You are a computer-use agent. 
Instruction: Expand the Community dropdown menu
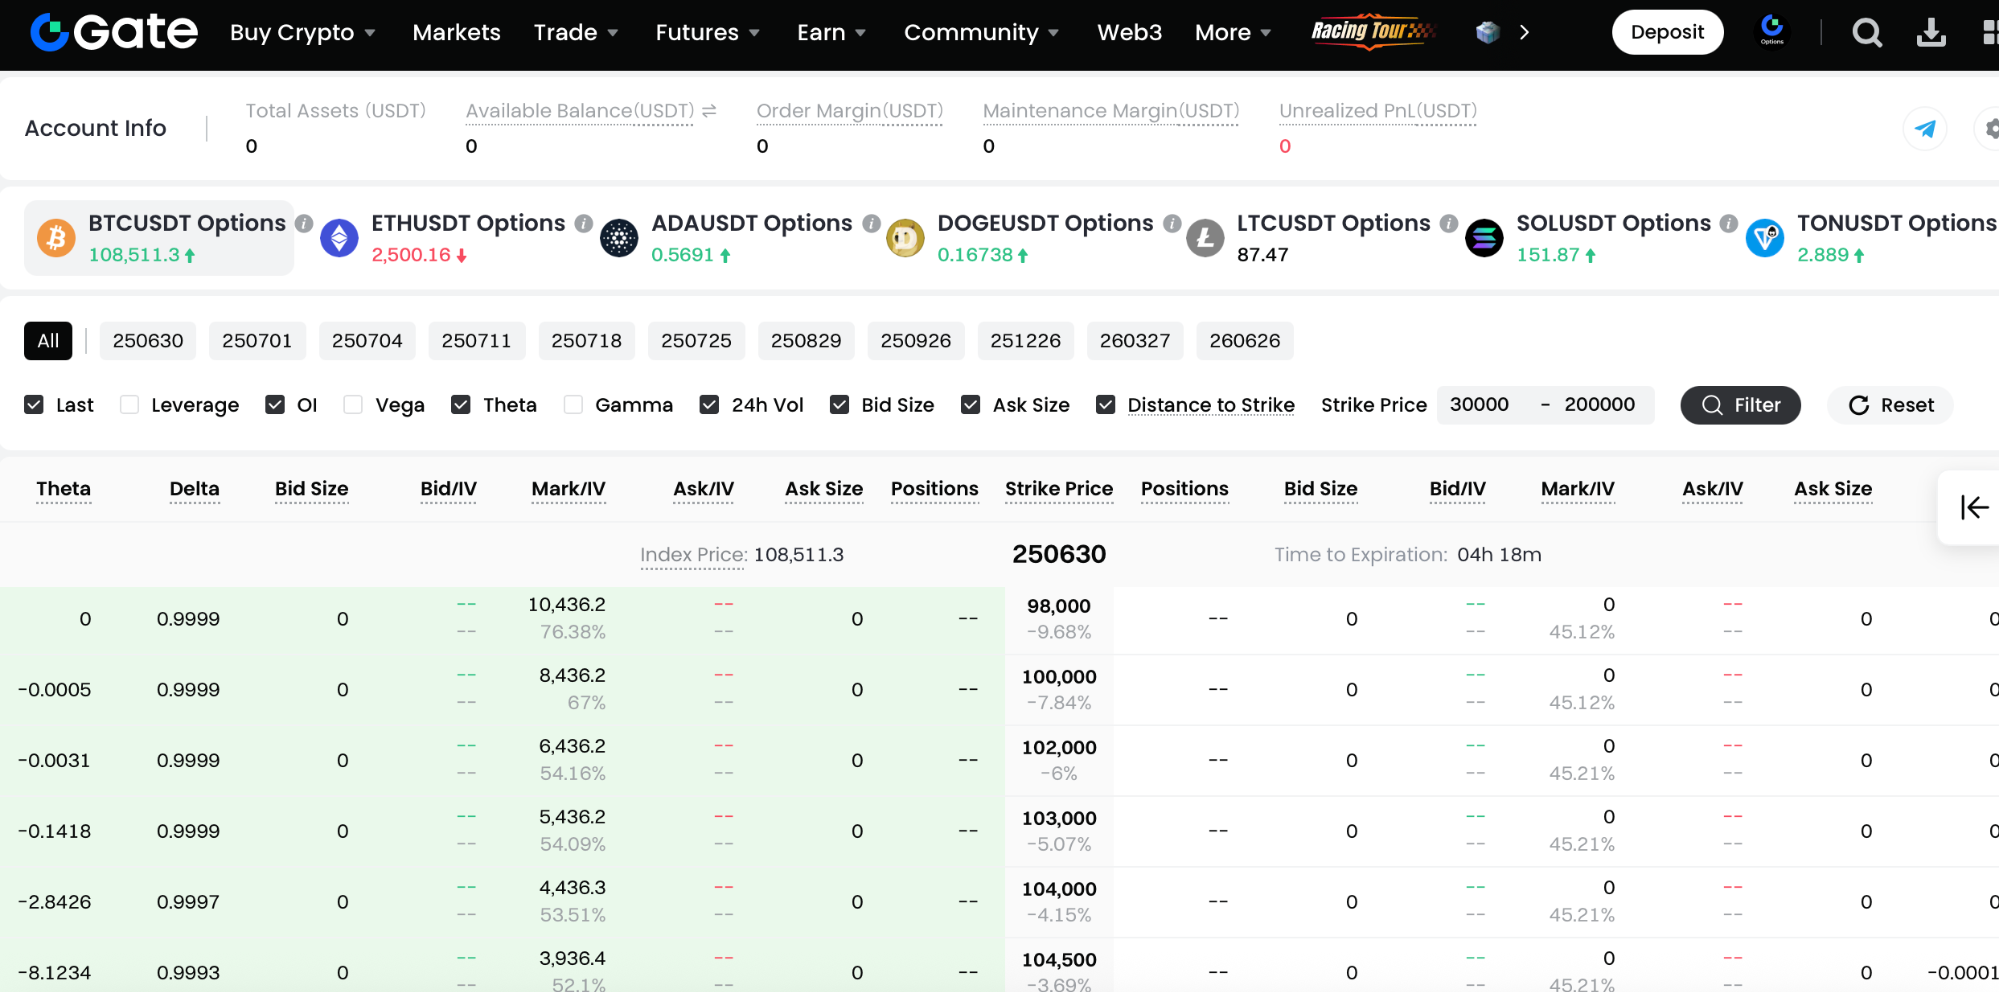980,33
